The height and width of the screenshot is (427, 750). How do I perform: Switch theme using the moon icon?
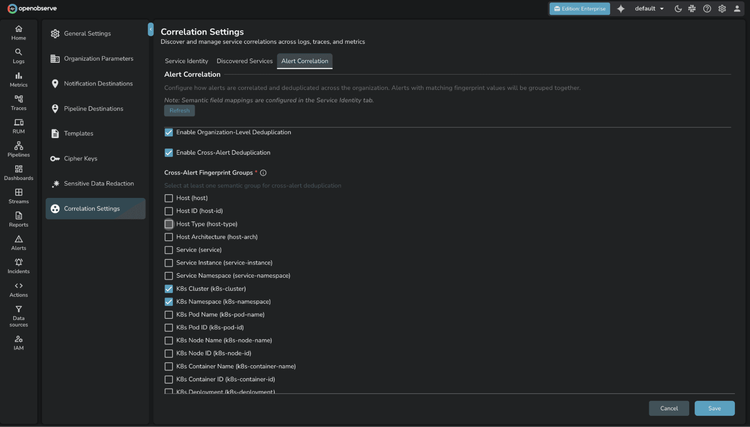[x=678, y=8]
